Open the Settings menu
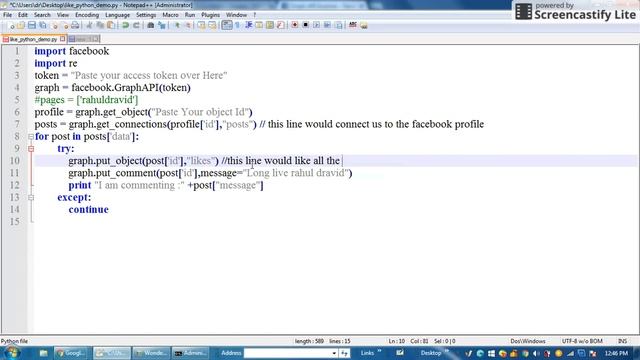The height and width of the screenshot is (360, 640). [x=146, y=15]
